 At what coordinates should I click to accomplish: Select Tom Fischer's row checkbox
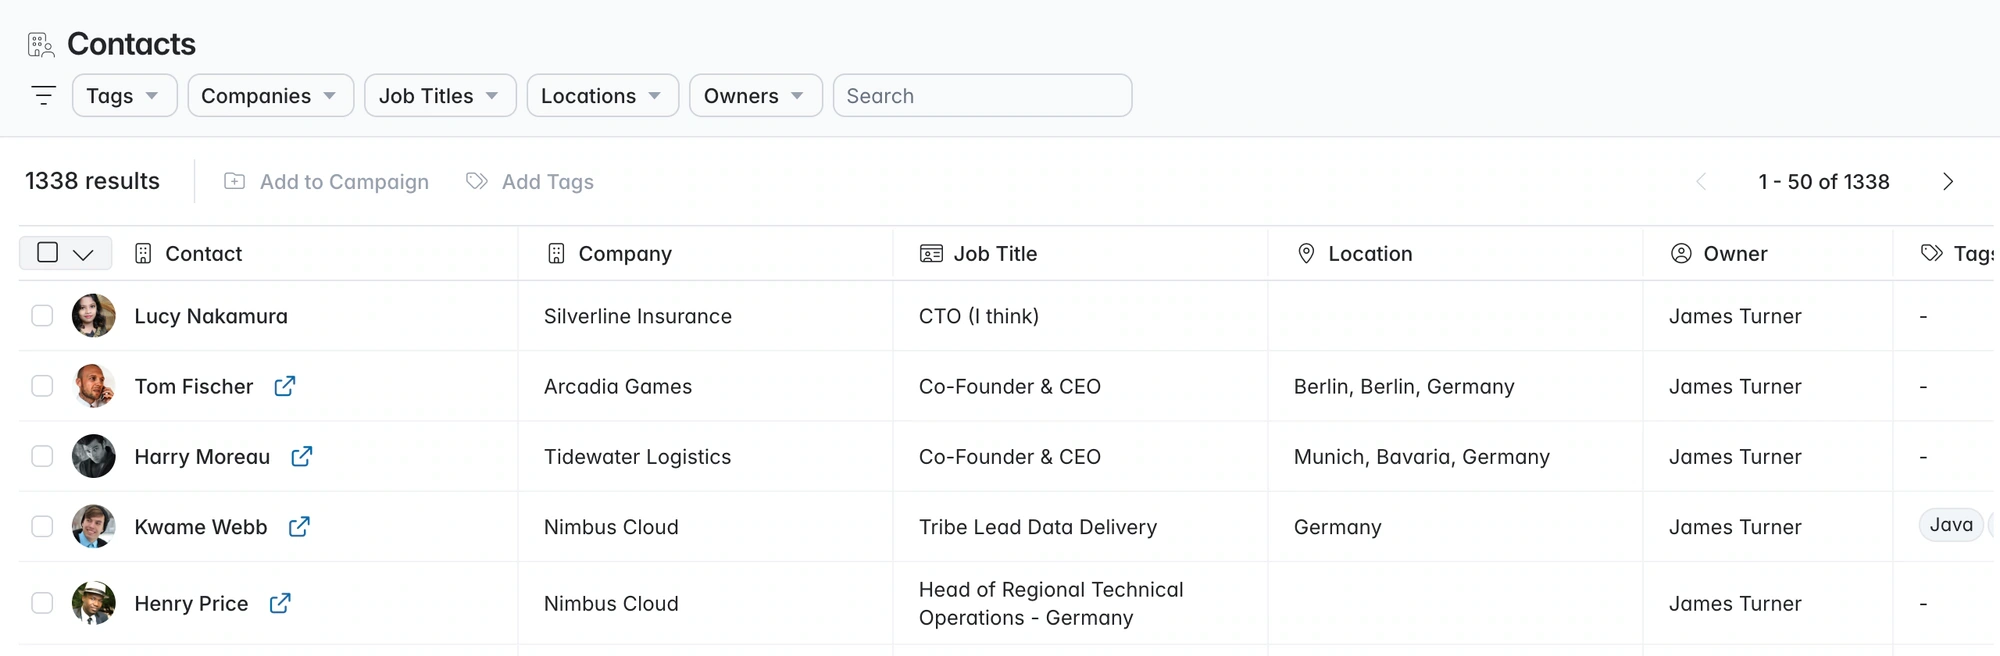click(x=42, y=386)
